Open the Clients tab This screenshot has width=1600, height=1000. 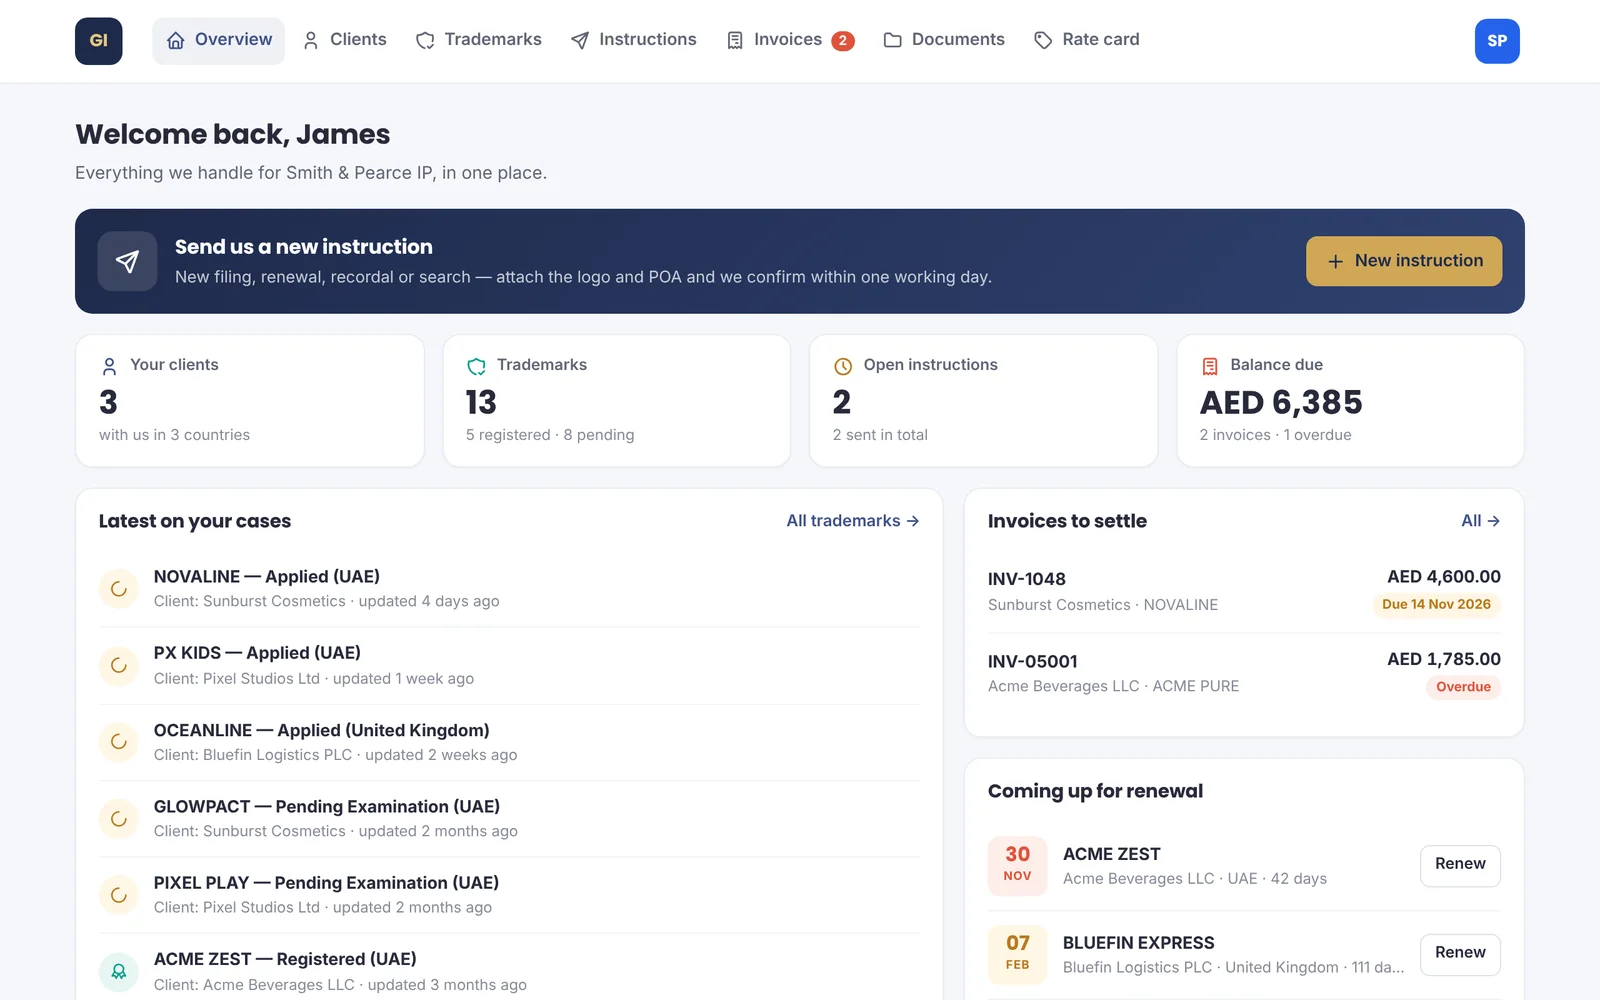tap(345, 41)
